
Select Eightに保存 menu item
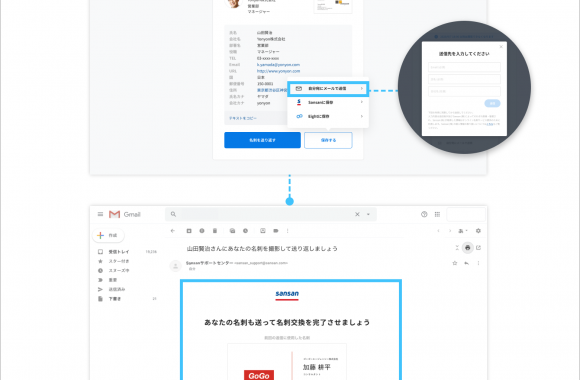point(328,116)
